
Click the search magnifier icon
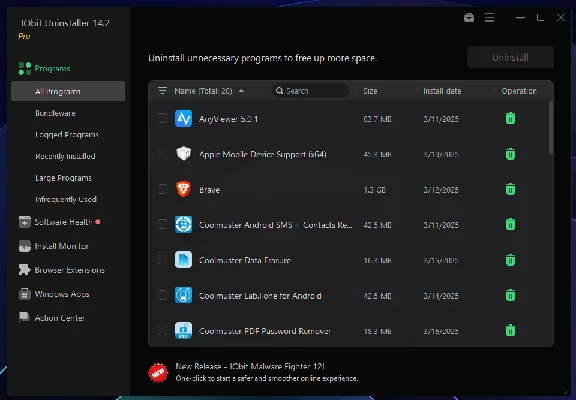[x=280, y=90]
